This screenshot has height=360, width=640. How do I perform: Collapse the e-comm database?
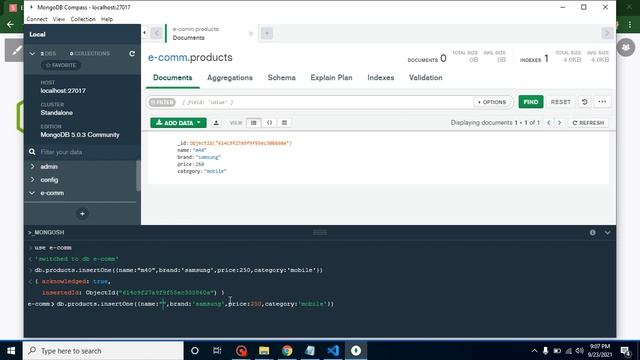pyautogui.click(x=32, y=193)
